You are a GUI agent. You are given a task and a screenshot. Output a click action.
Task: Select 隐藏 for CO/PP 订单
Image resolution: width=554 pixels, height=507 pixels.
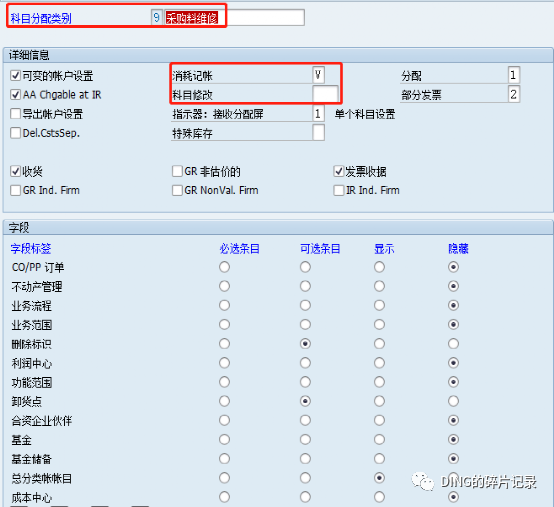[x=453, y=267]
